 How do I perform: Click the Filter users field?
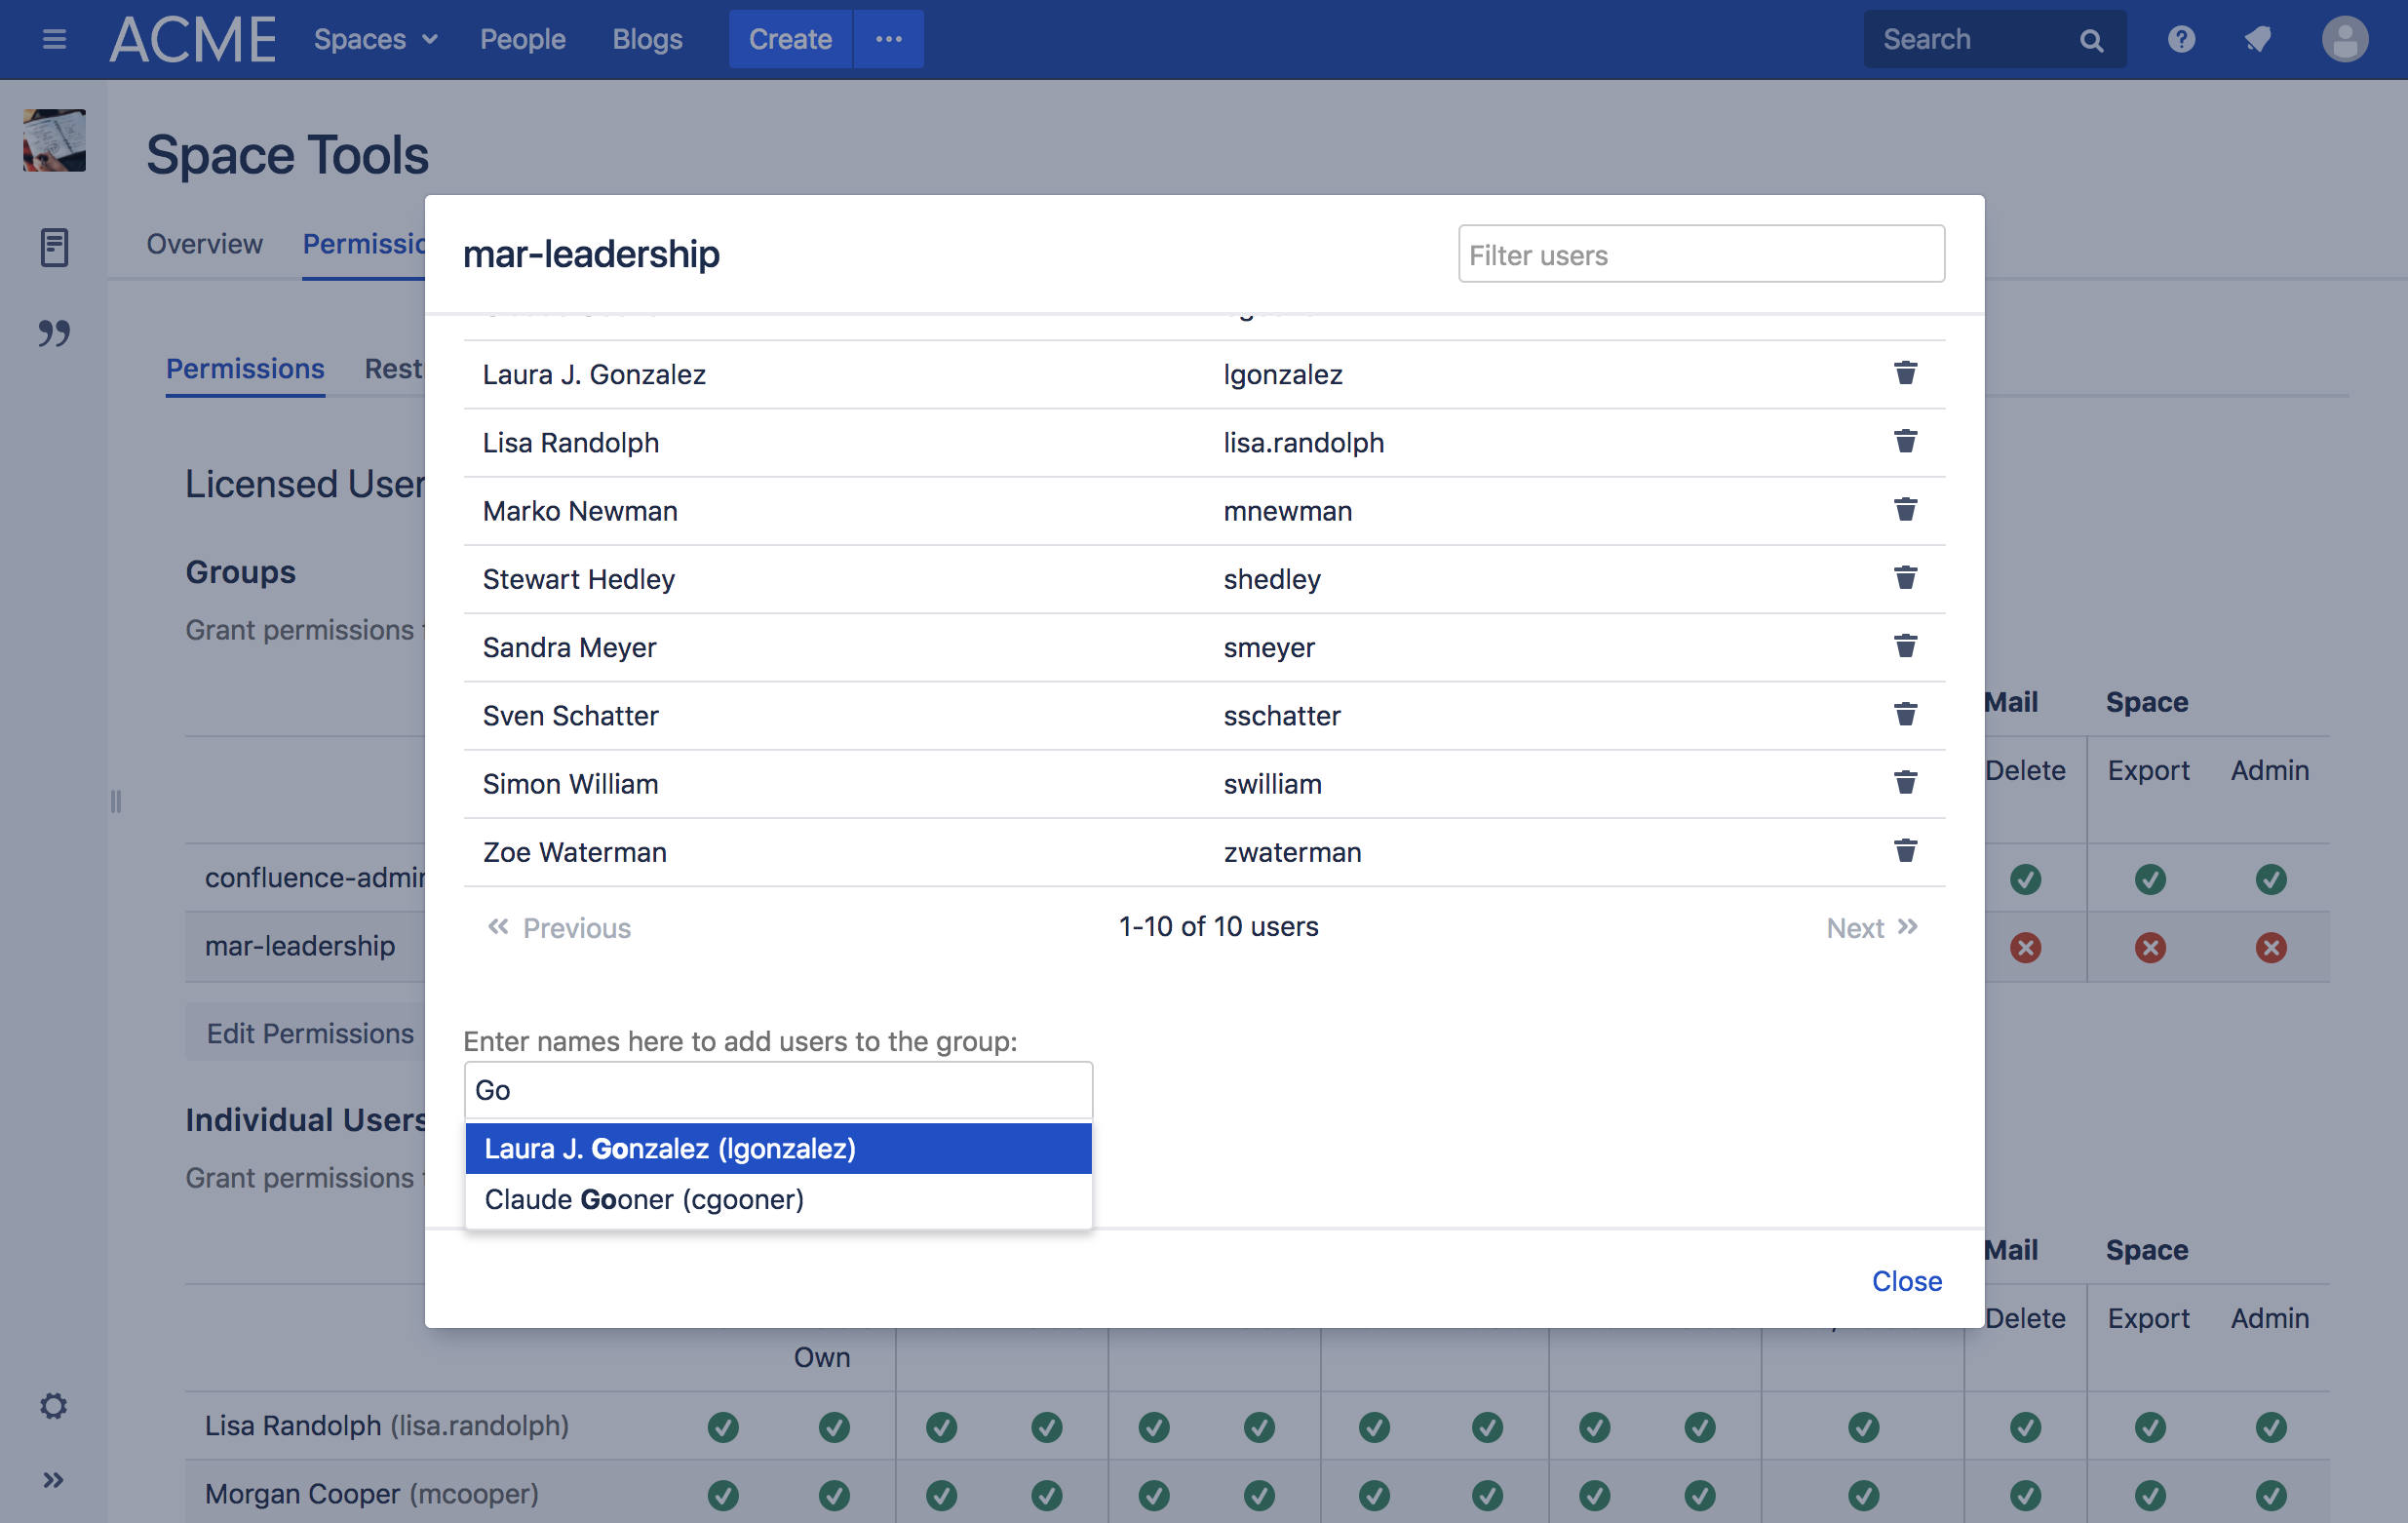click(x=1700, y=255)
